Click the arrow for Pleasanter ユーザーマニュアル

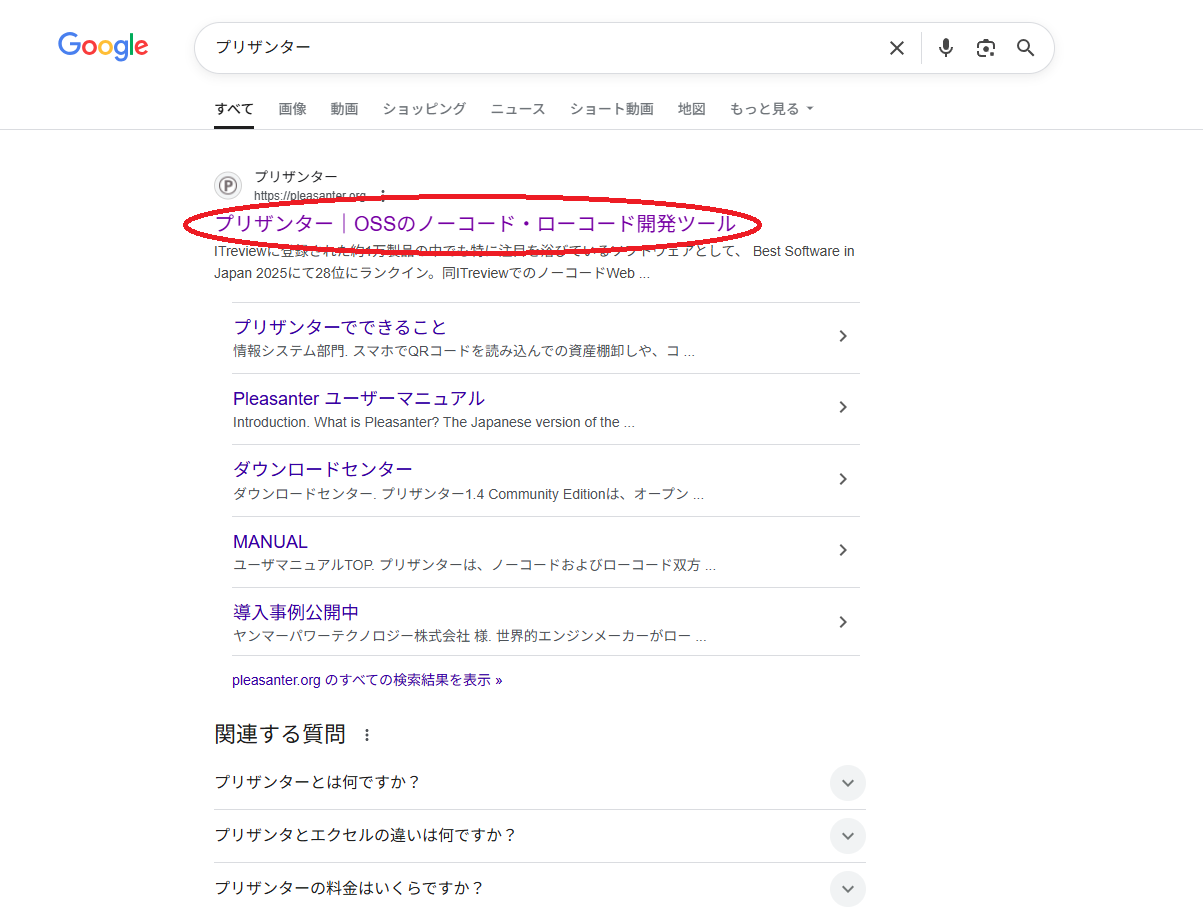[843, 407]
